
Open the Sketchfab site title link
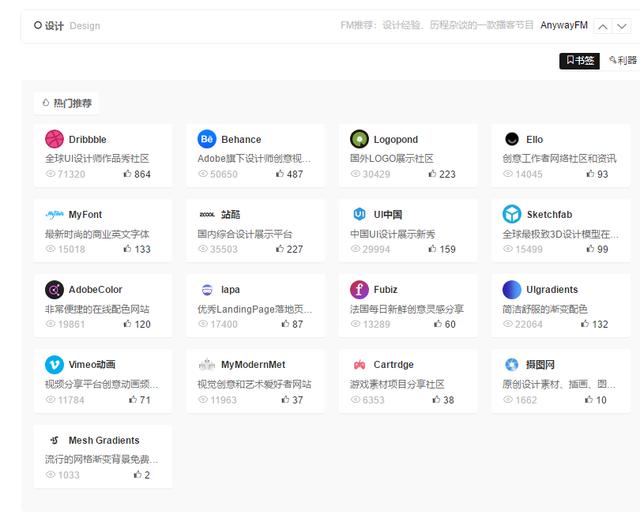coord(549,214)
